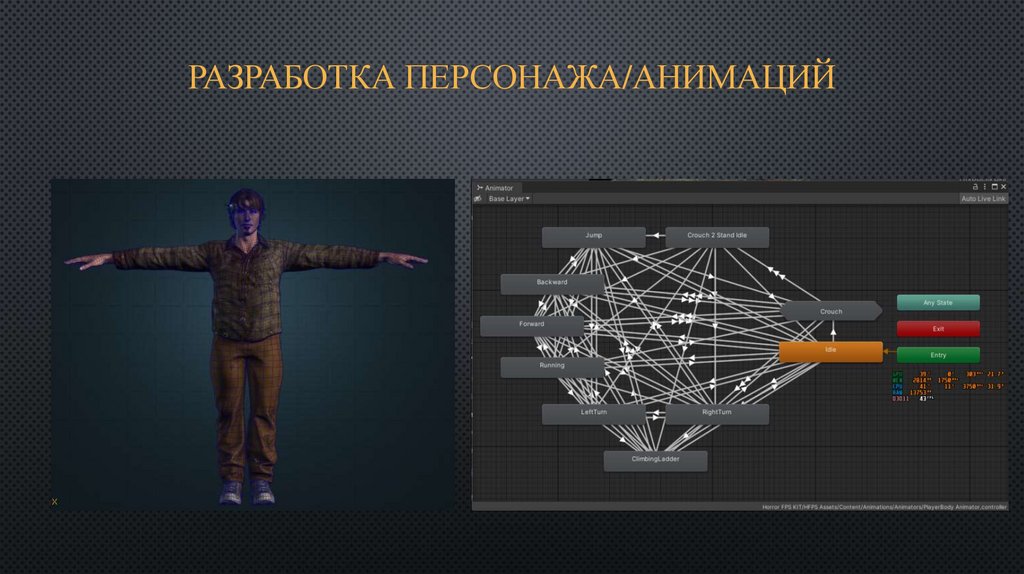Select the Backward state node

(x=552, y=283)
